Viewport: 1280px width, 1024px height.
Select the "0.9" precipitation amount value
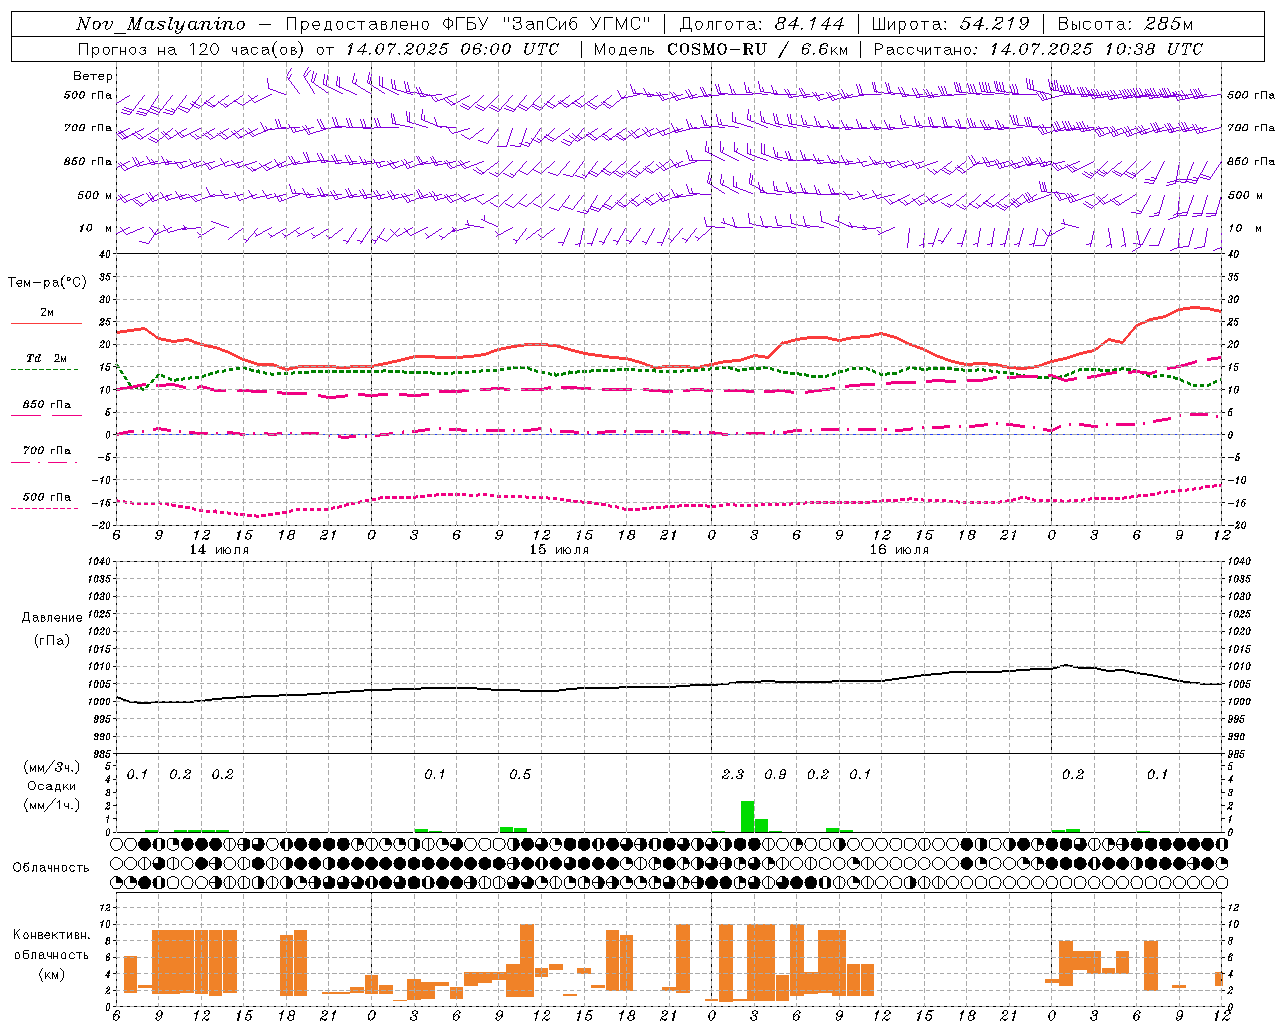point(775,775)
